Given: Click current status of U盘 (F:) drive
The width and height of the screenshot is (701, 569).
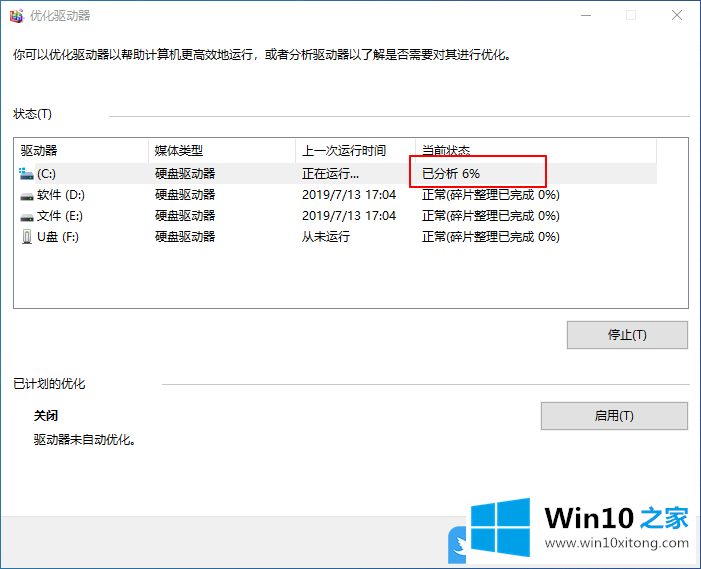Looking at the screenshot, I should [491, 236].
